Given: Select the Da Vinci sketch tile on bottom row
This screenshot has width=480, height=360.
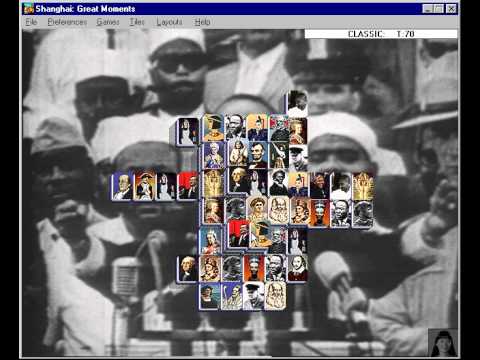Looking at the screenshot, I should (x=275, y=296).
